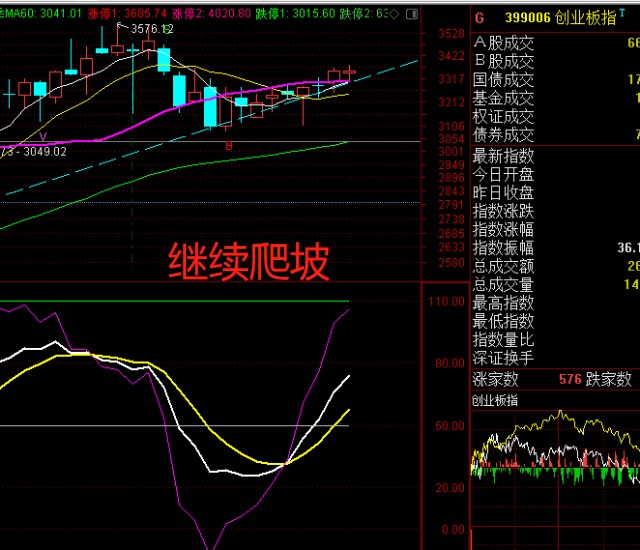The width and height of the screenshot is (640, 550).
Task: Click the 国债成交 row
Action: tap(504, 80)
